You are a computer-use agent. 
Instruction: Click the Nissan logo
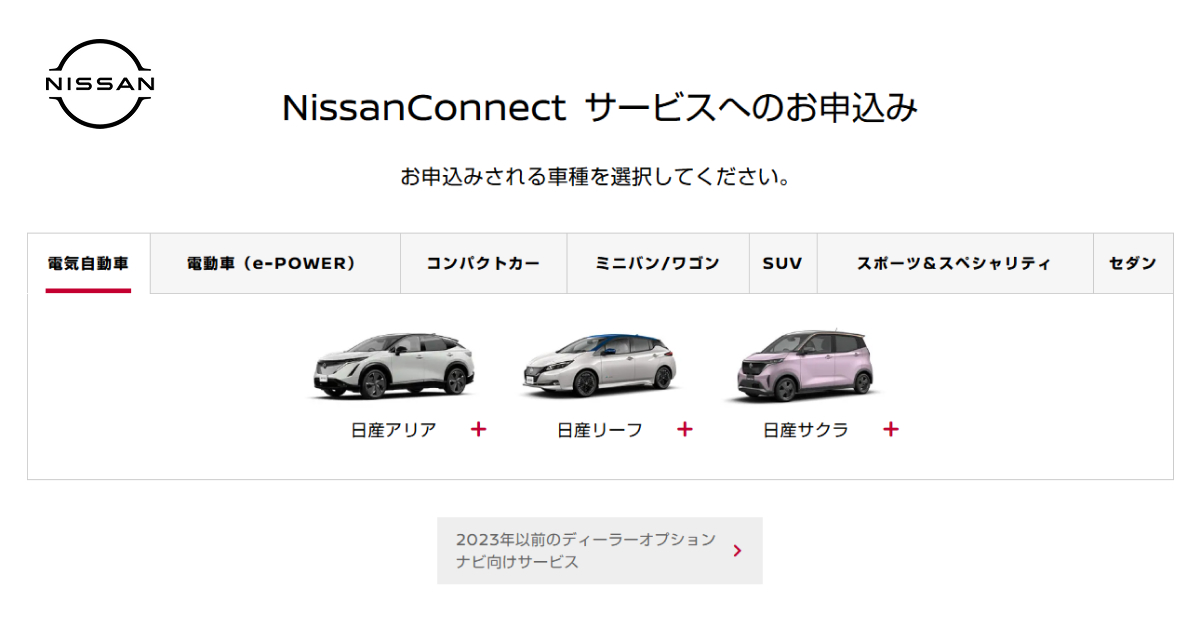(x=100, y=84)
